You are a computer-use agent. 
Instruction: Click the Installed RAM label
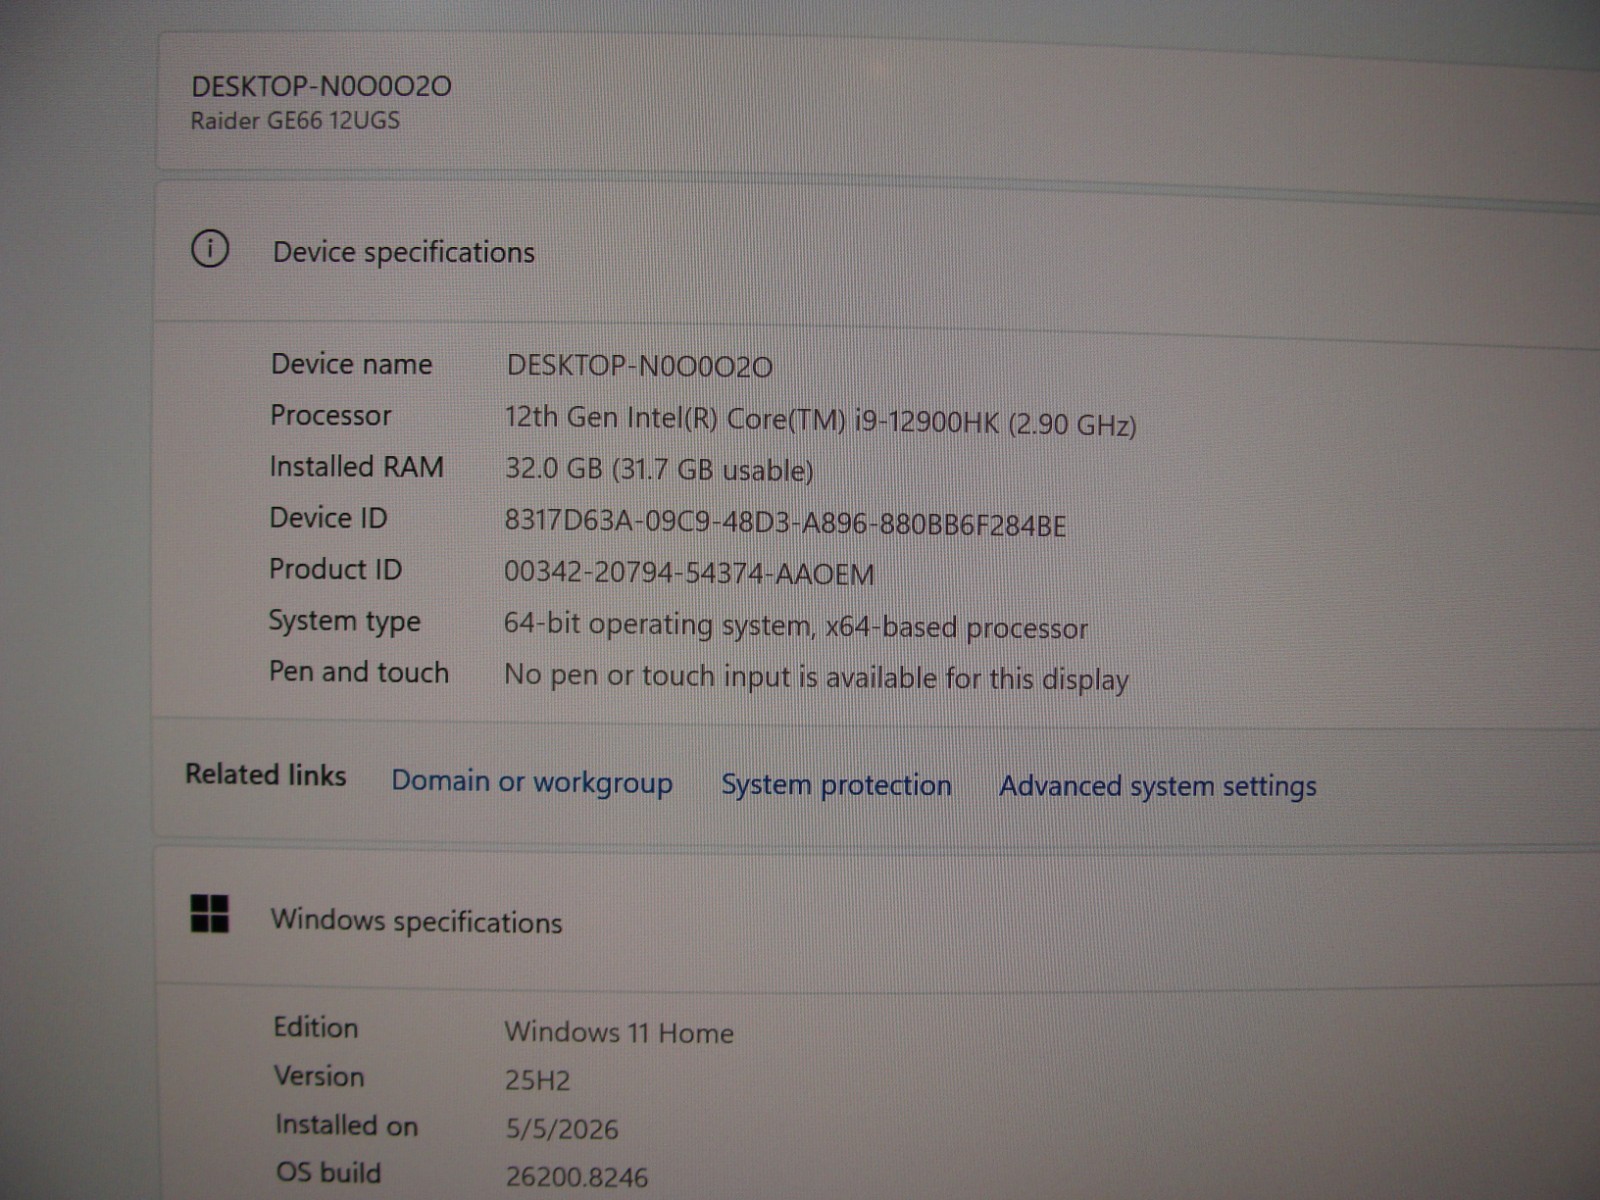(356, 466)
